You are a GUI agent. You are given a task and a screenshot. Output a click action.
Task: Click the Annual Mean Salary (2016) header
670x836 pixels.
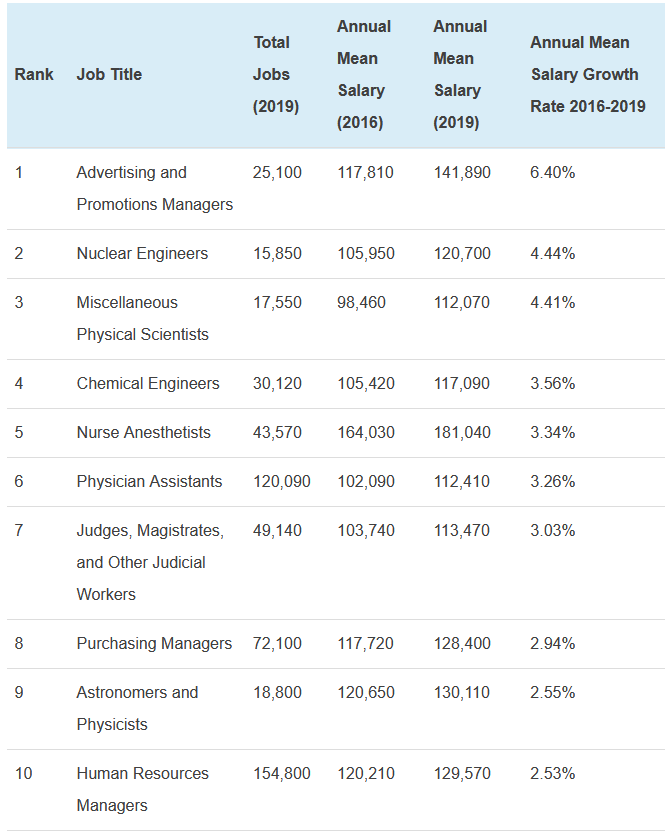click(x=363, y=75)
